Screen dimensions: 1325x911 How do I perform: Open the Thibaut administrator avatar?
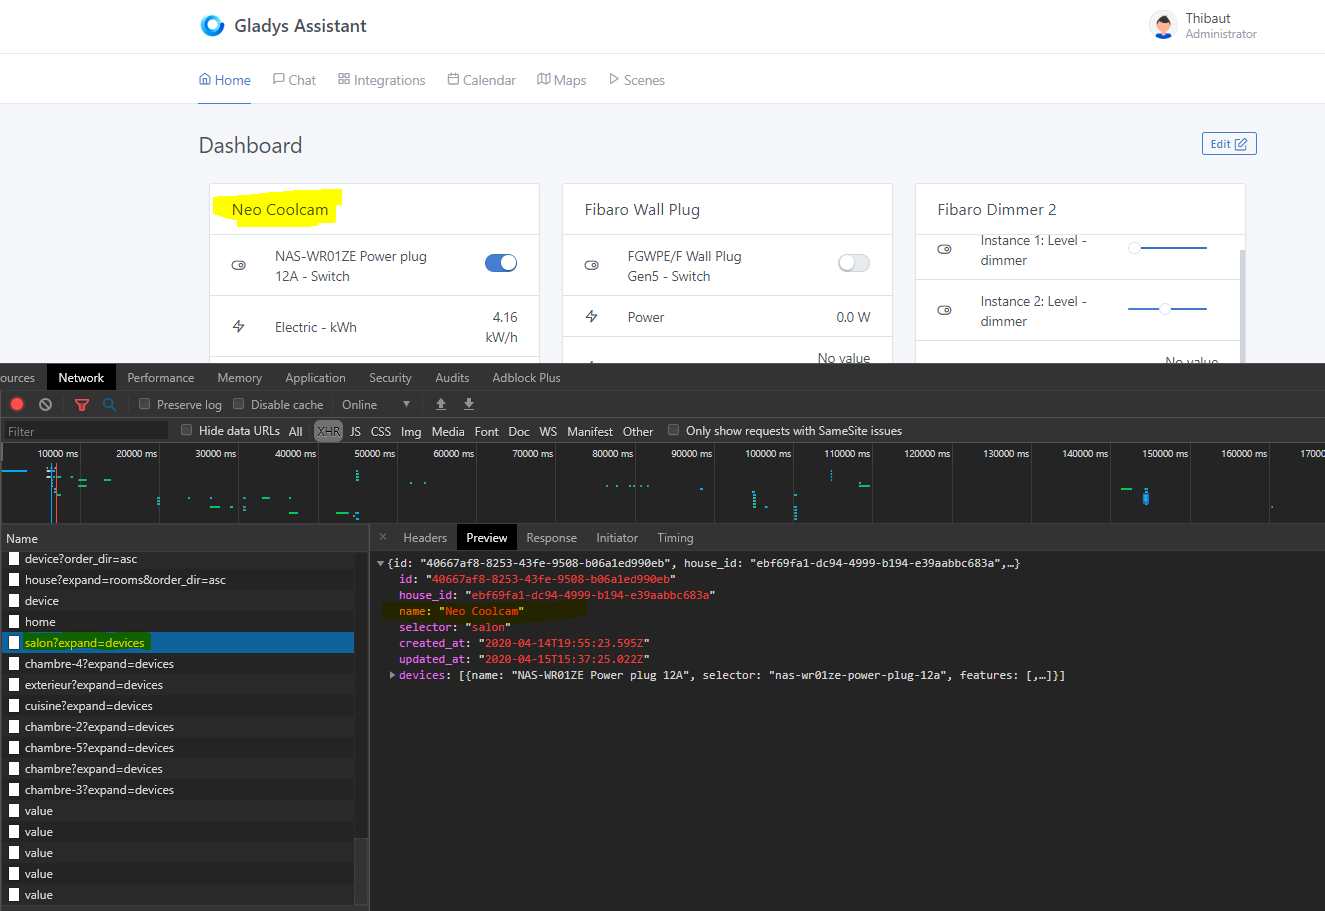coord(1163,25)
